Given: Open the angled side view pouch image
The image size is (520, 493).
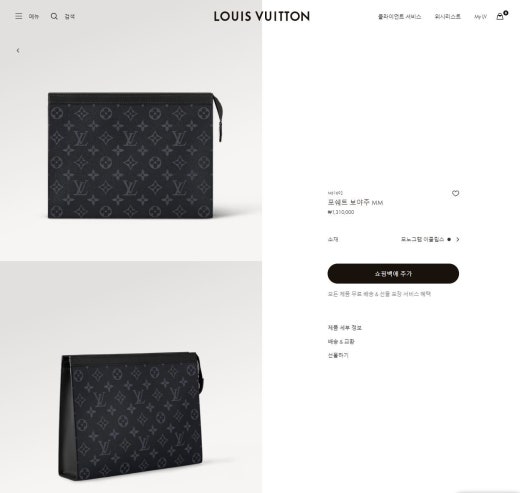Looking at the screenshot, I should [x=131, y=377].
